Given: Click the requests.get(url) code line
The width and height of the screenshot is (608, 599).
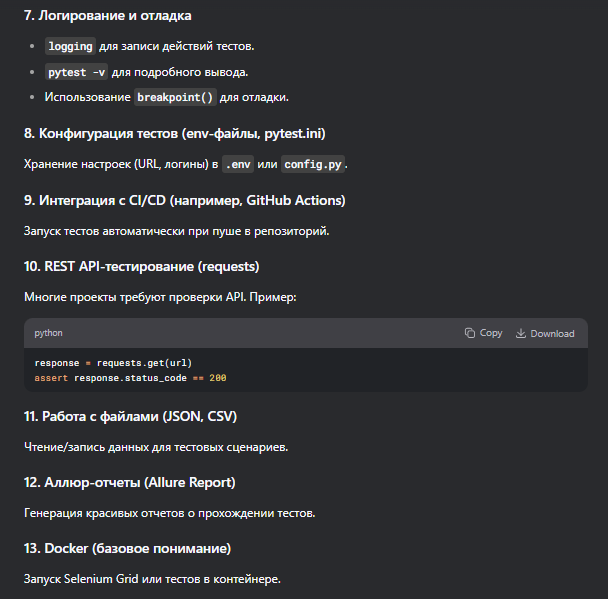Looking at the screenshot, I should [113, 363].
